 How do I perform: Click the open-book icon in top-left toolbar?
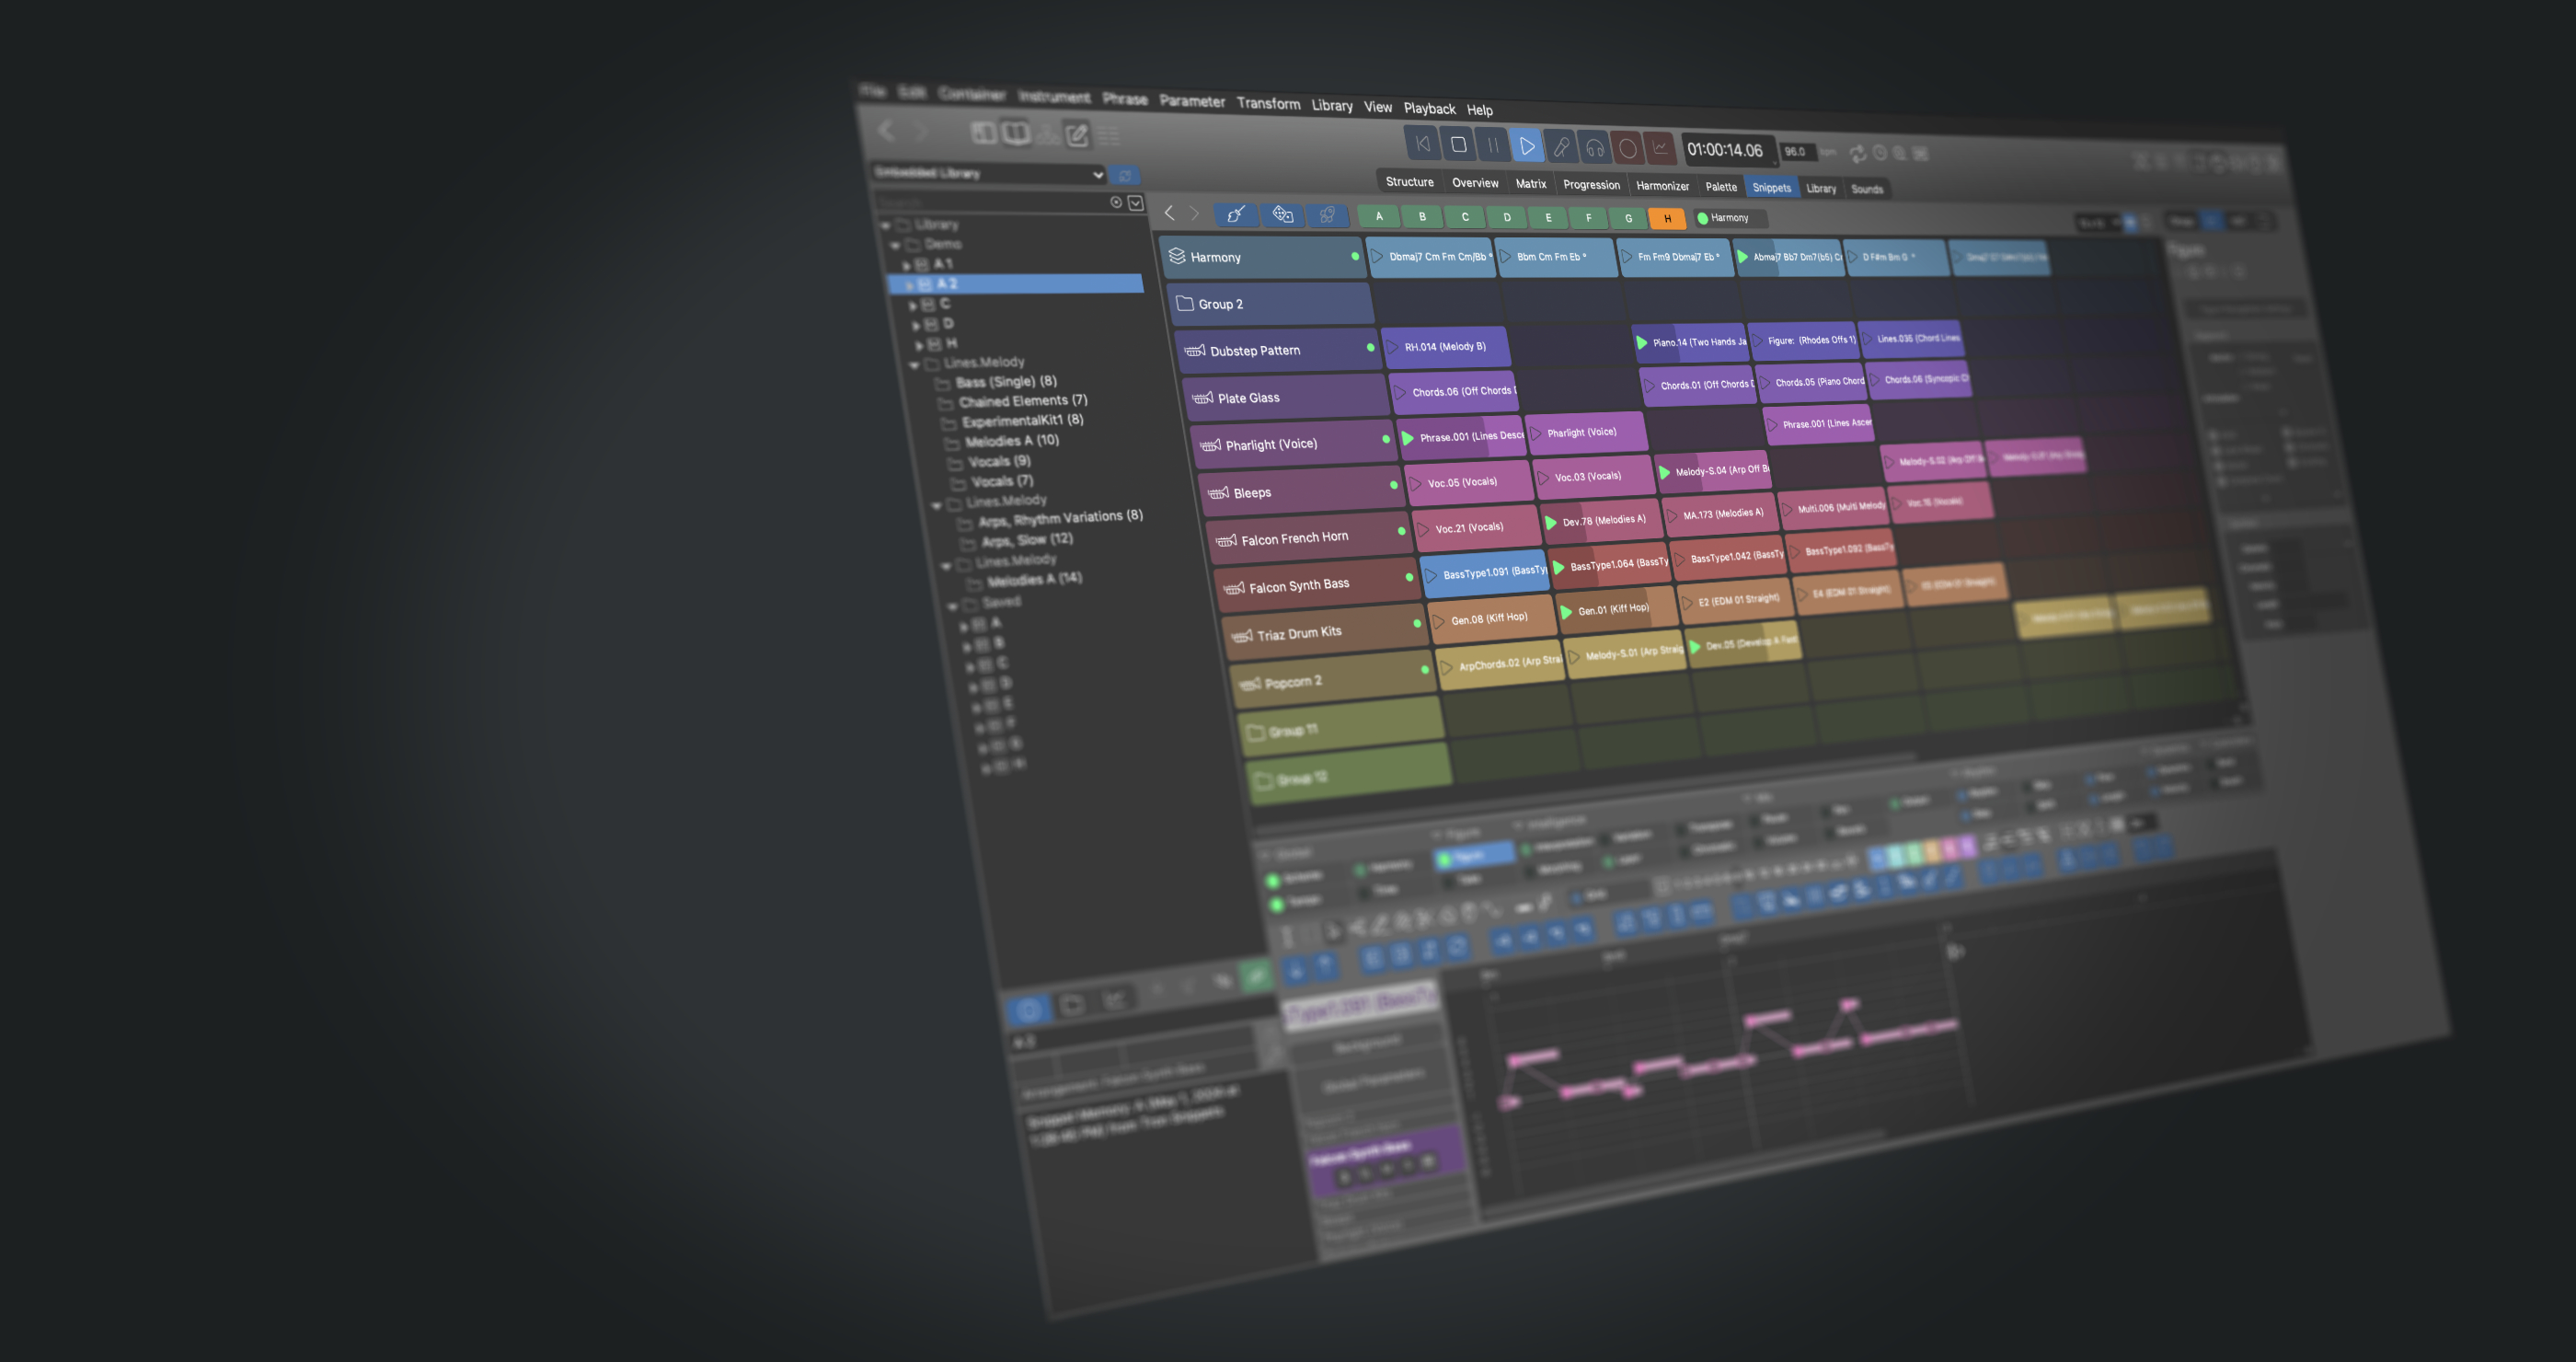click(x=1016, y=133)
